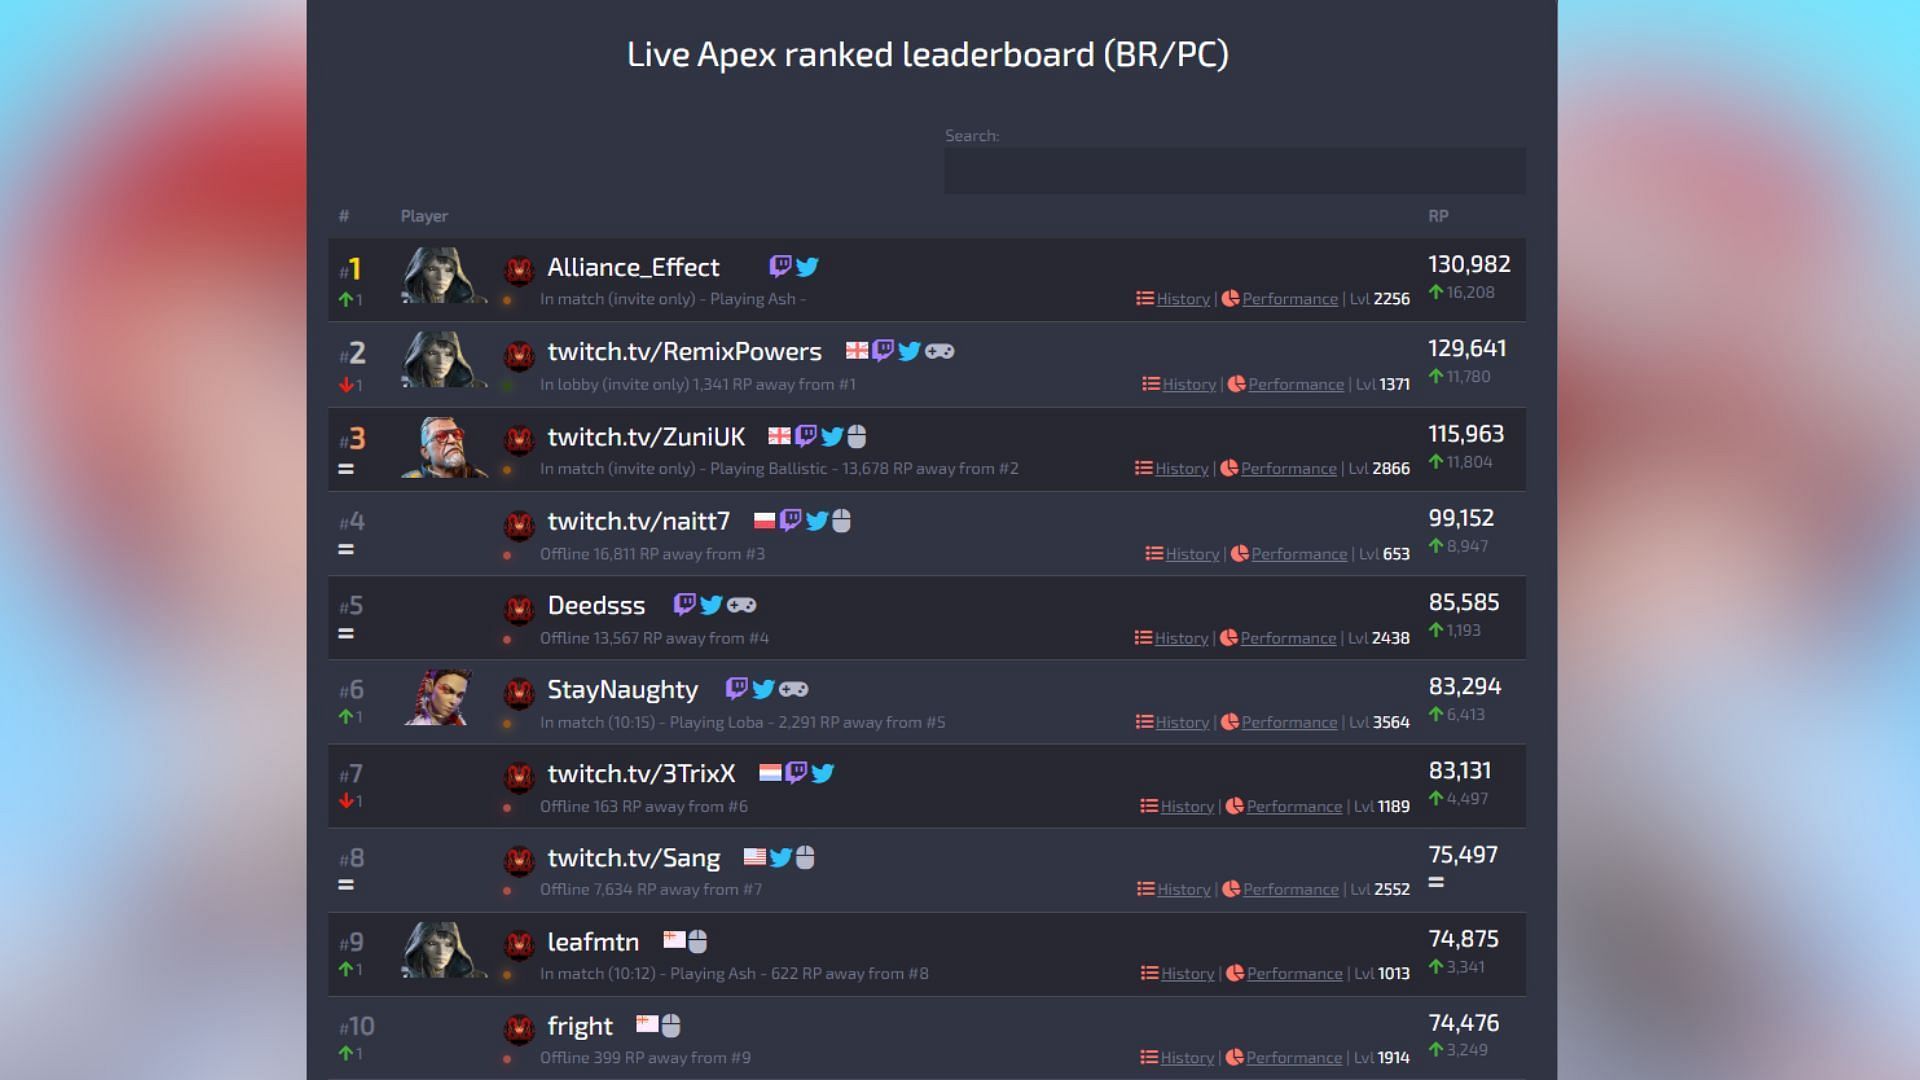Click the Twitter icon for twitch.tv/RemixPowers

(913, 349)
